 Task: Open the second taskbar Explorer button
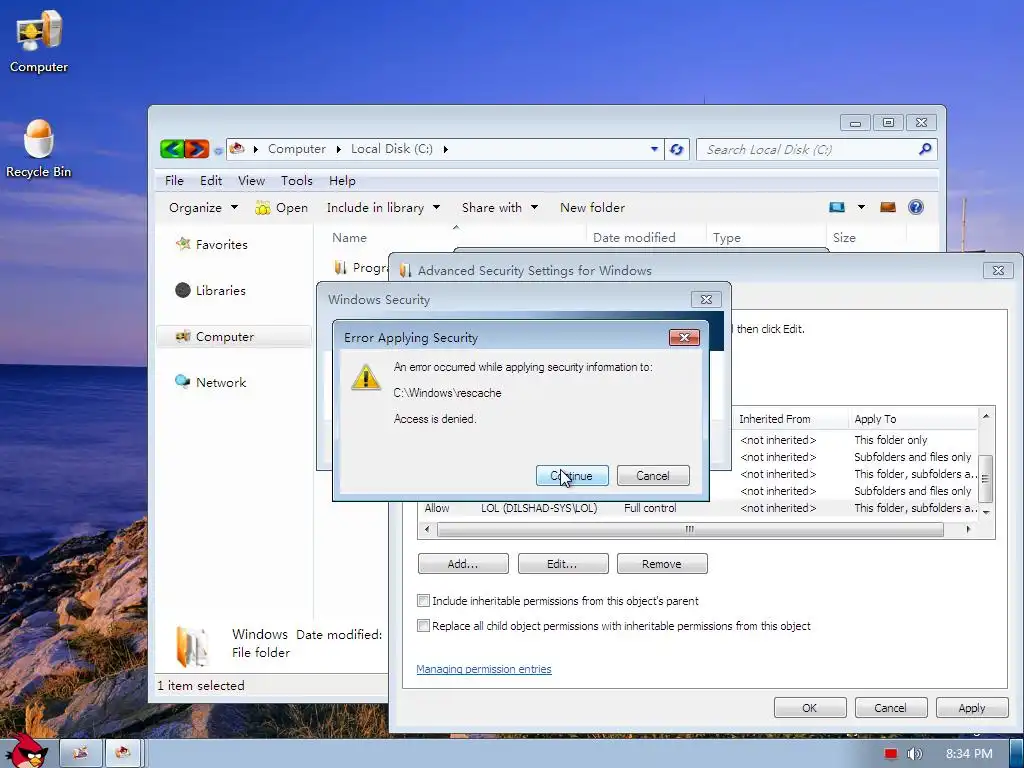pos(123,753)
